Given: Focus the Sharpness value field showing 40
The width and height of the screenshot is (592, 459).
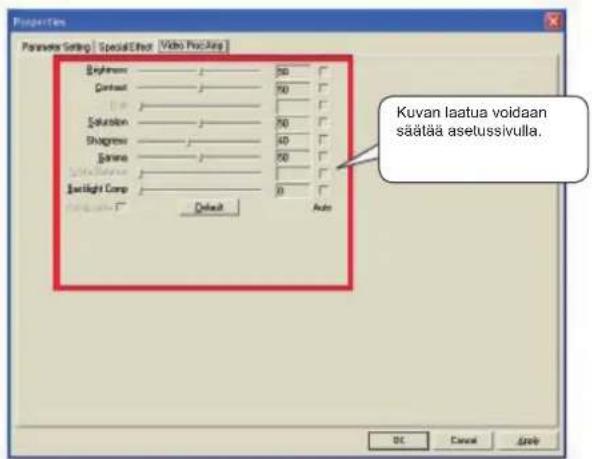Looking at the screenshot, I should tap(293, 140).
